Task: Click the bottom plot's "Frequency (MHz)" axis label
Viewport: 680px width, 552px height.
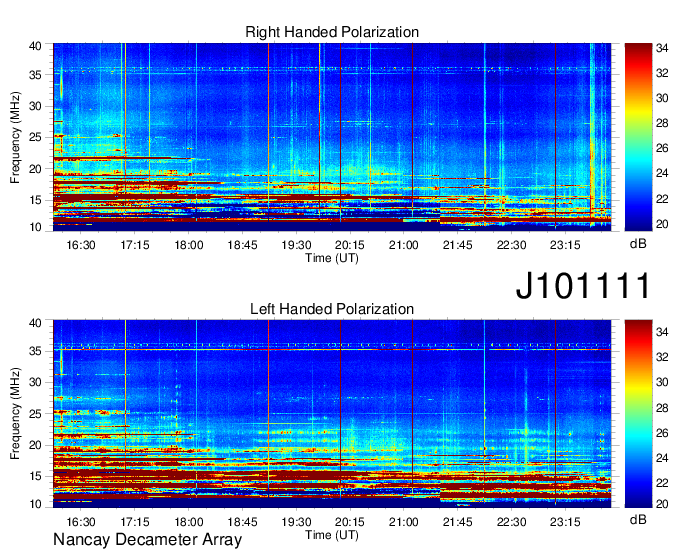Action: (x=15, y=414)
